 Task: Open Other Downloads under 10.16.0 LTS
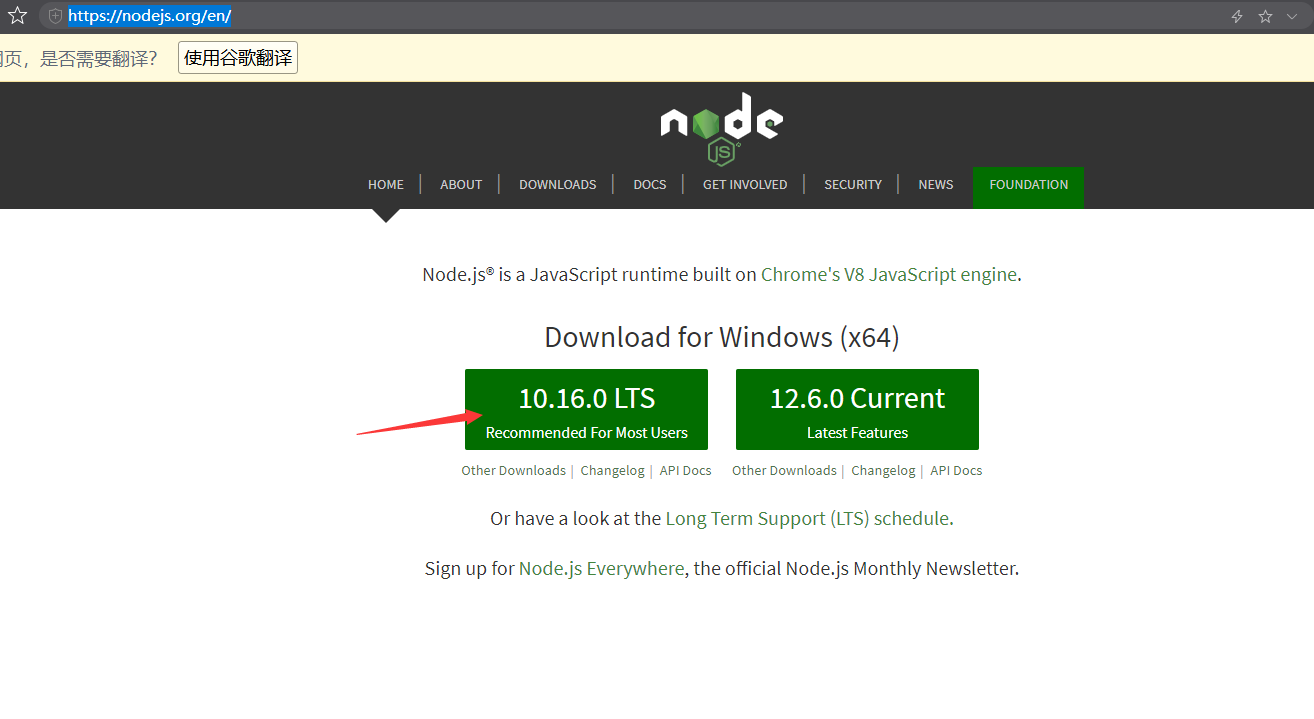point(513,470)
